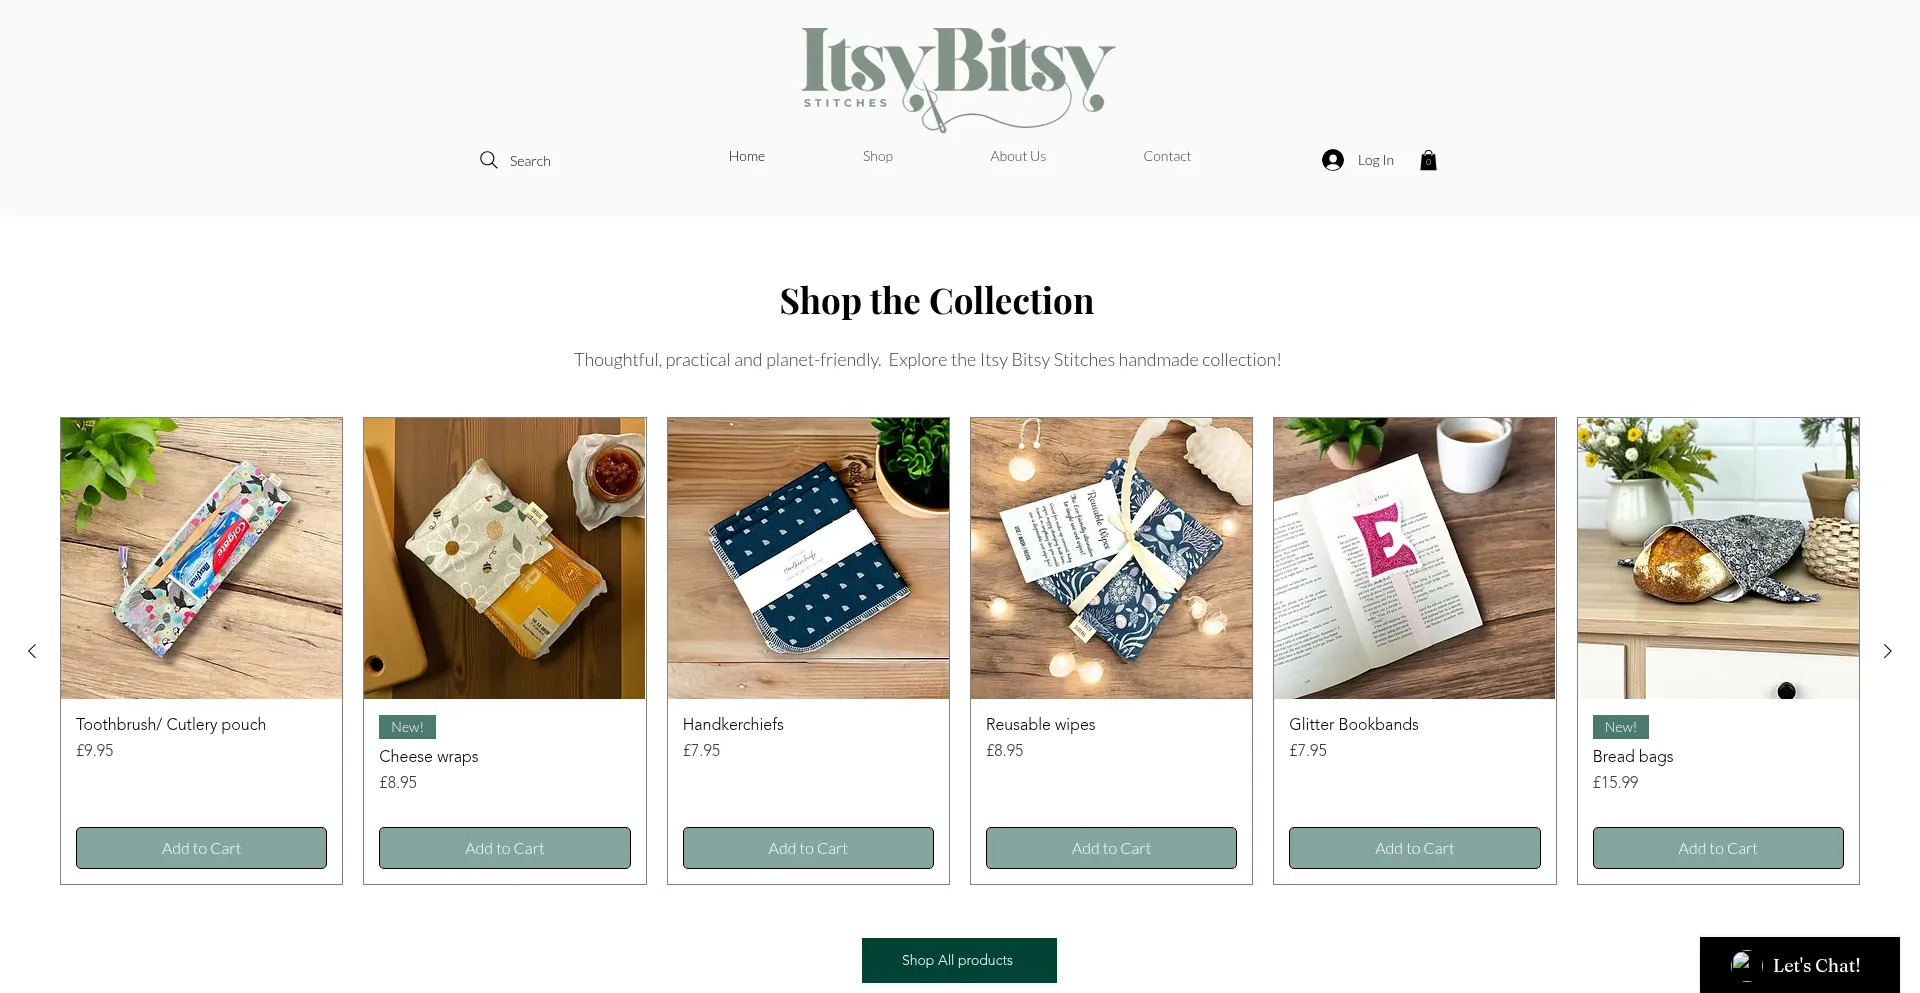This screenshot has width=1920, height=993.
Task: Show next products with right arrow
Action: (x=1887, y=651)
